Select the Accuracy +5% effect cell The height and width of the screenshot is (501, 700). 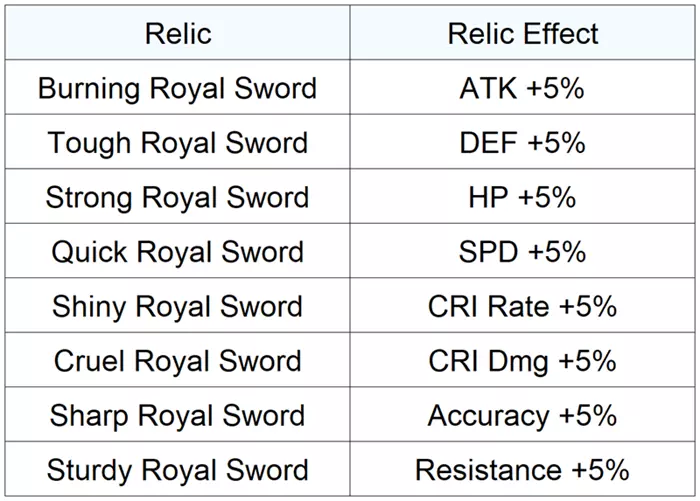click(522, 415)
